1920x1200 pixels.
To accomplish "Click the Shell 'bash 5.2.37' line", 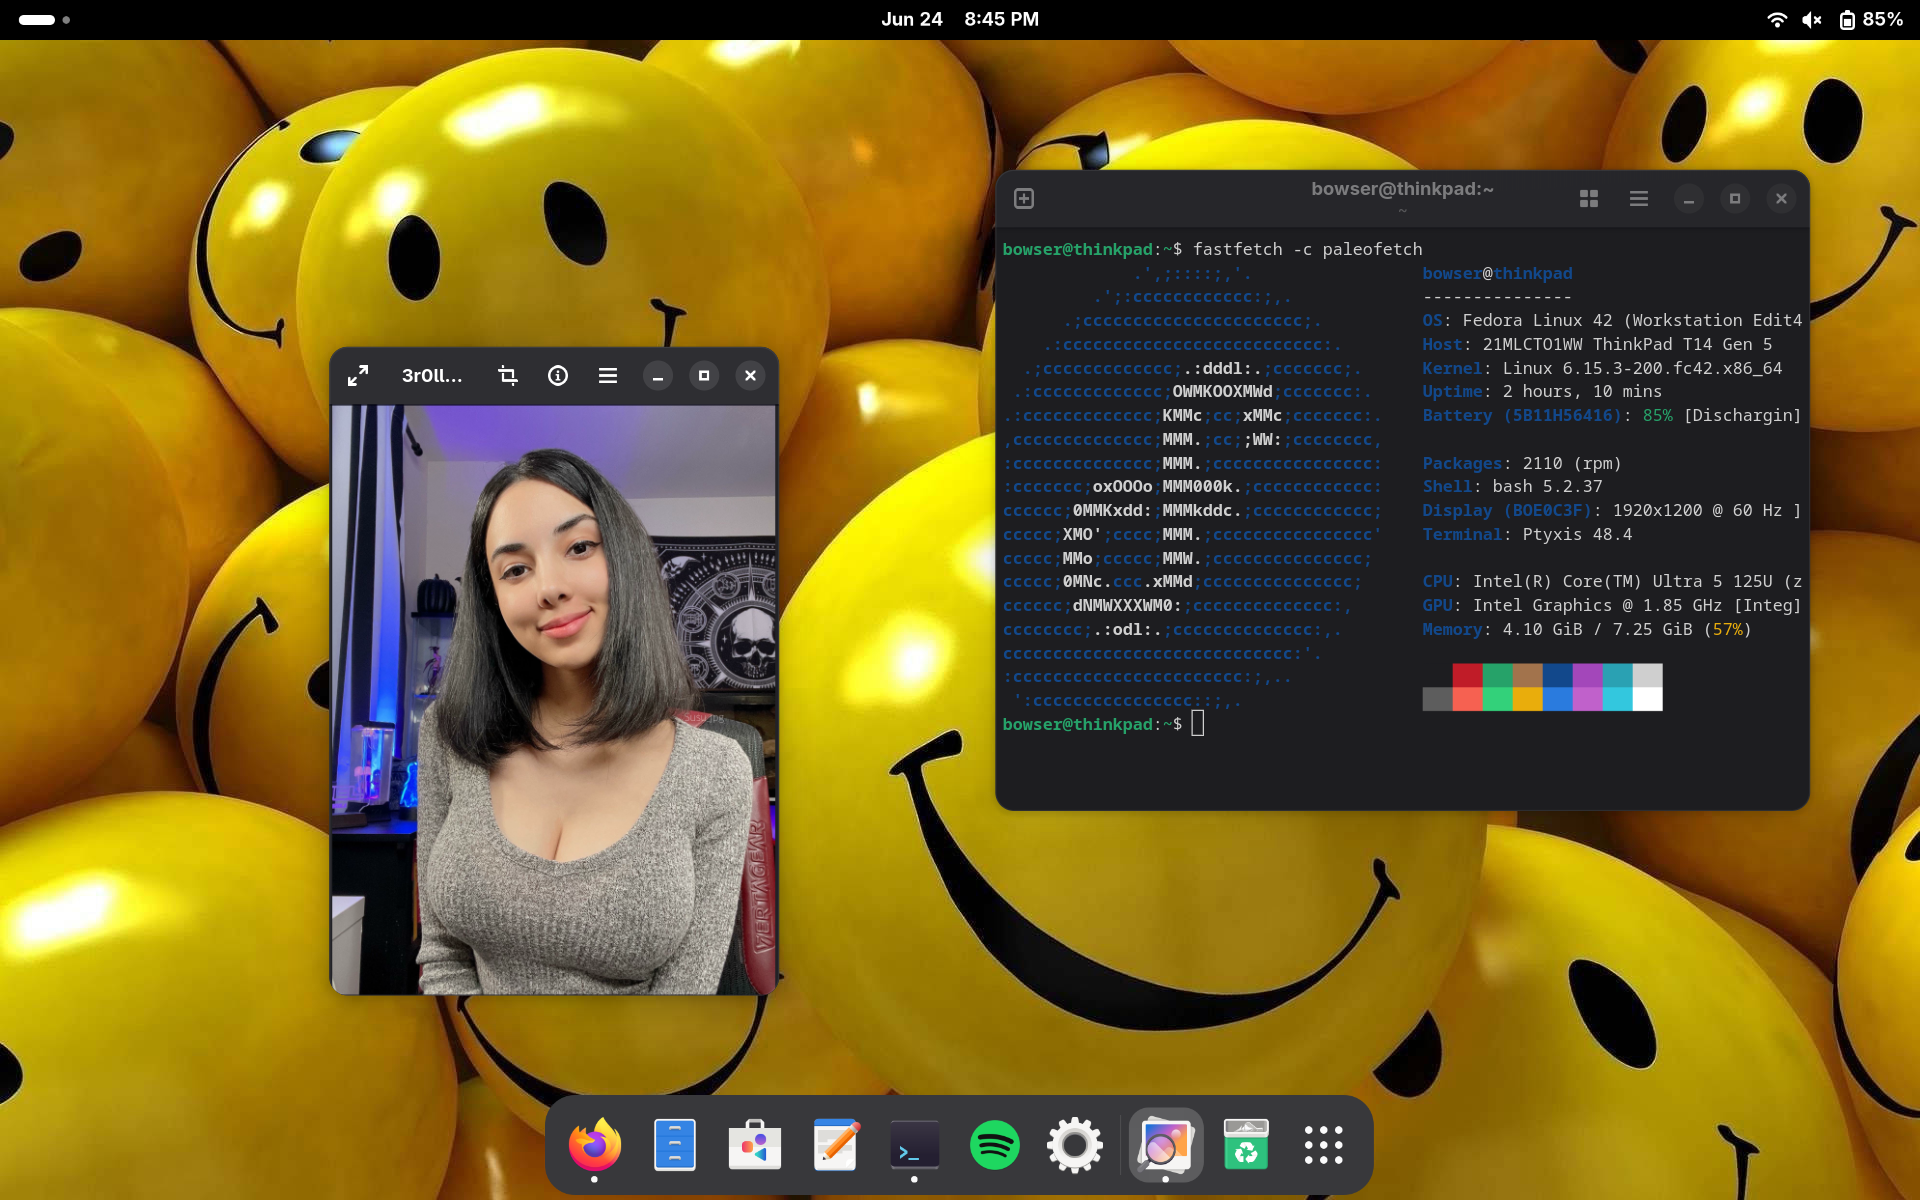I will (1512, 486).
